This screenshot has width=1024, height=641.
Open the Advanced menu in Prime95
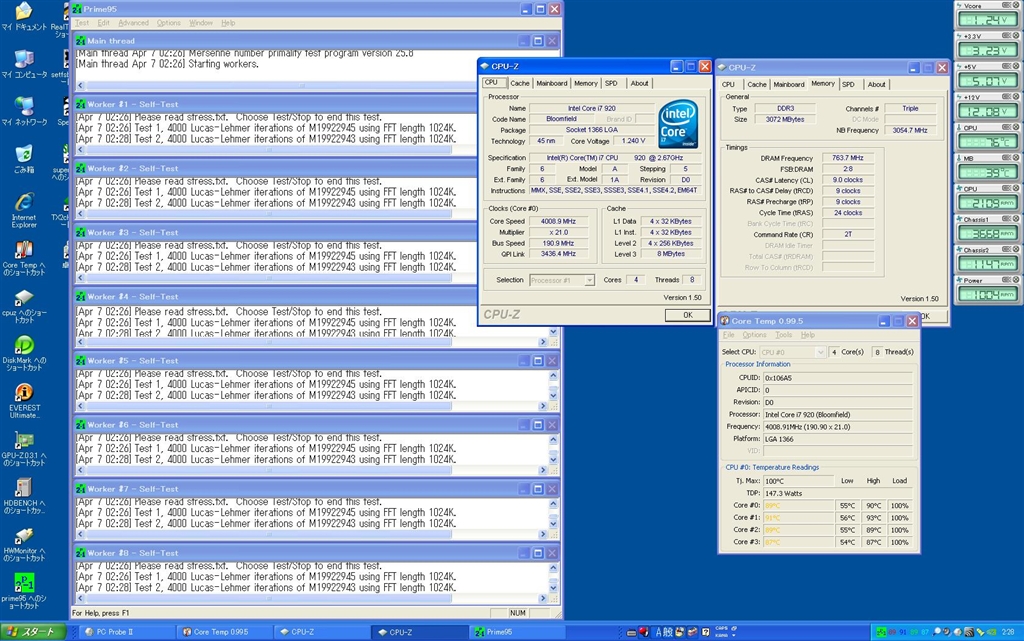point(133,23)
